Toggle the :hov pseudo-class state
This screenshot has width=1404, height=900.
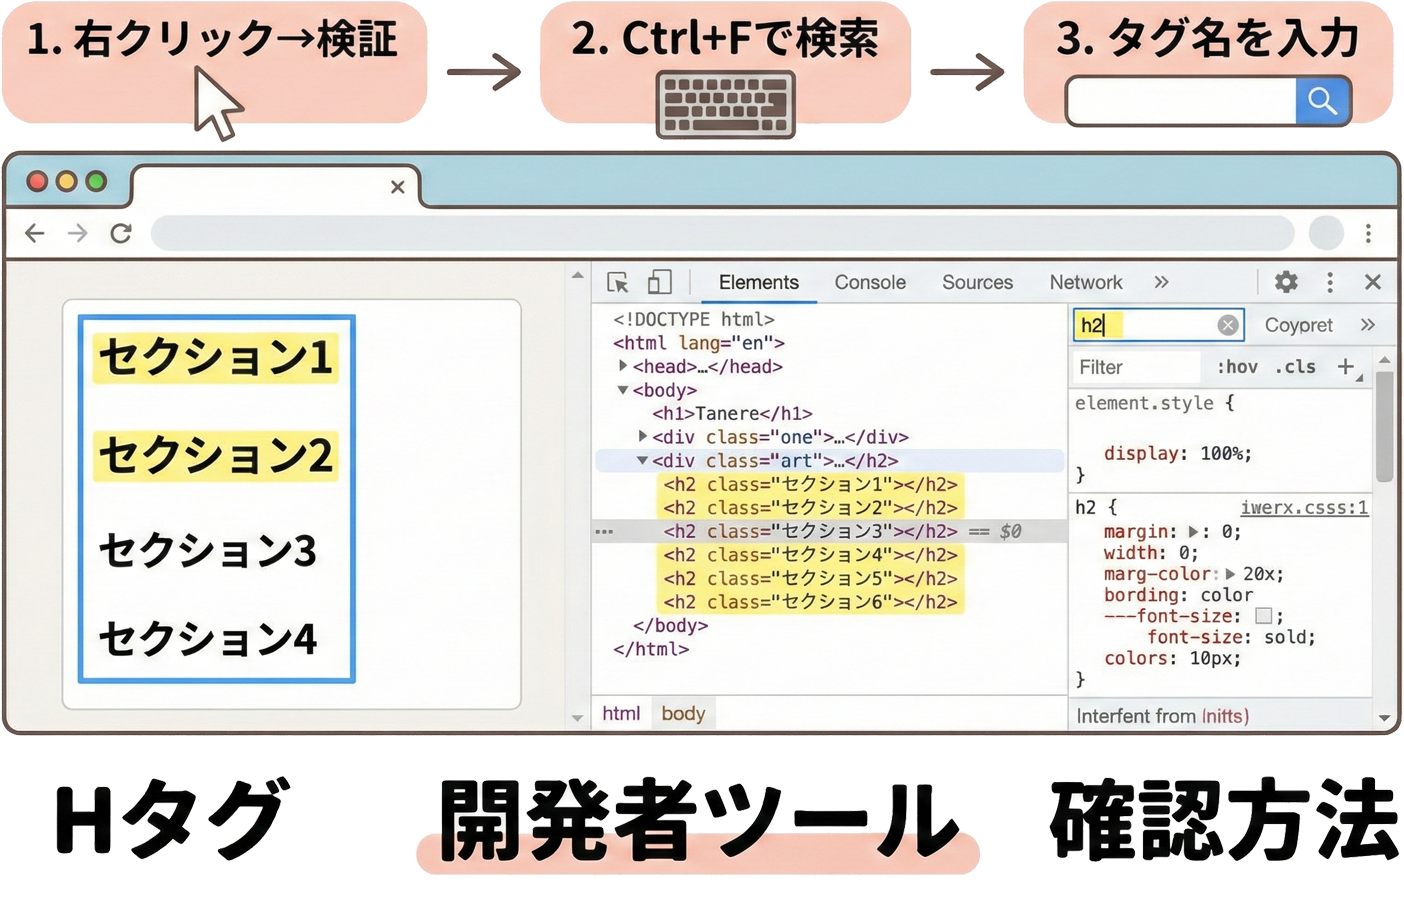[1237, 367]
